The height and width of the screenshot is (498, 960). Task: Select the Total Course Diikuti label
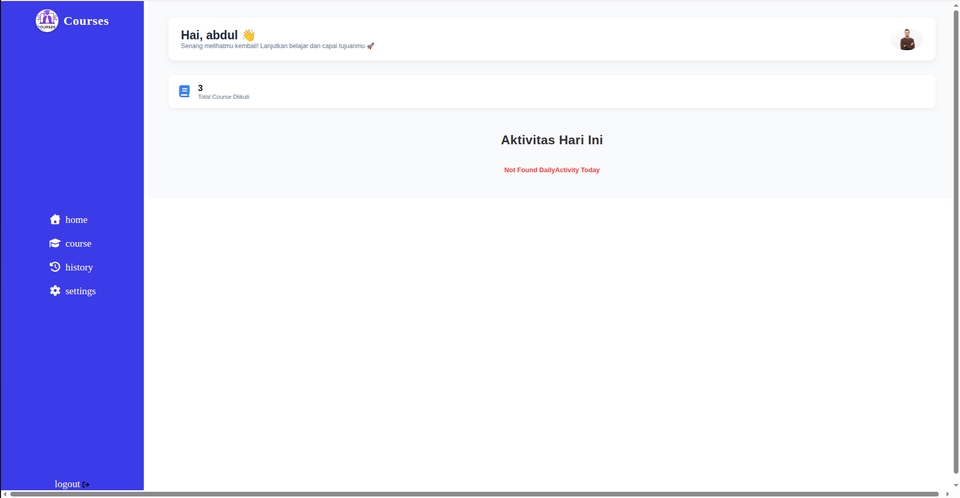click(x=223, y=97)
